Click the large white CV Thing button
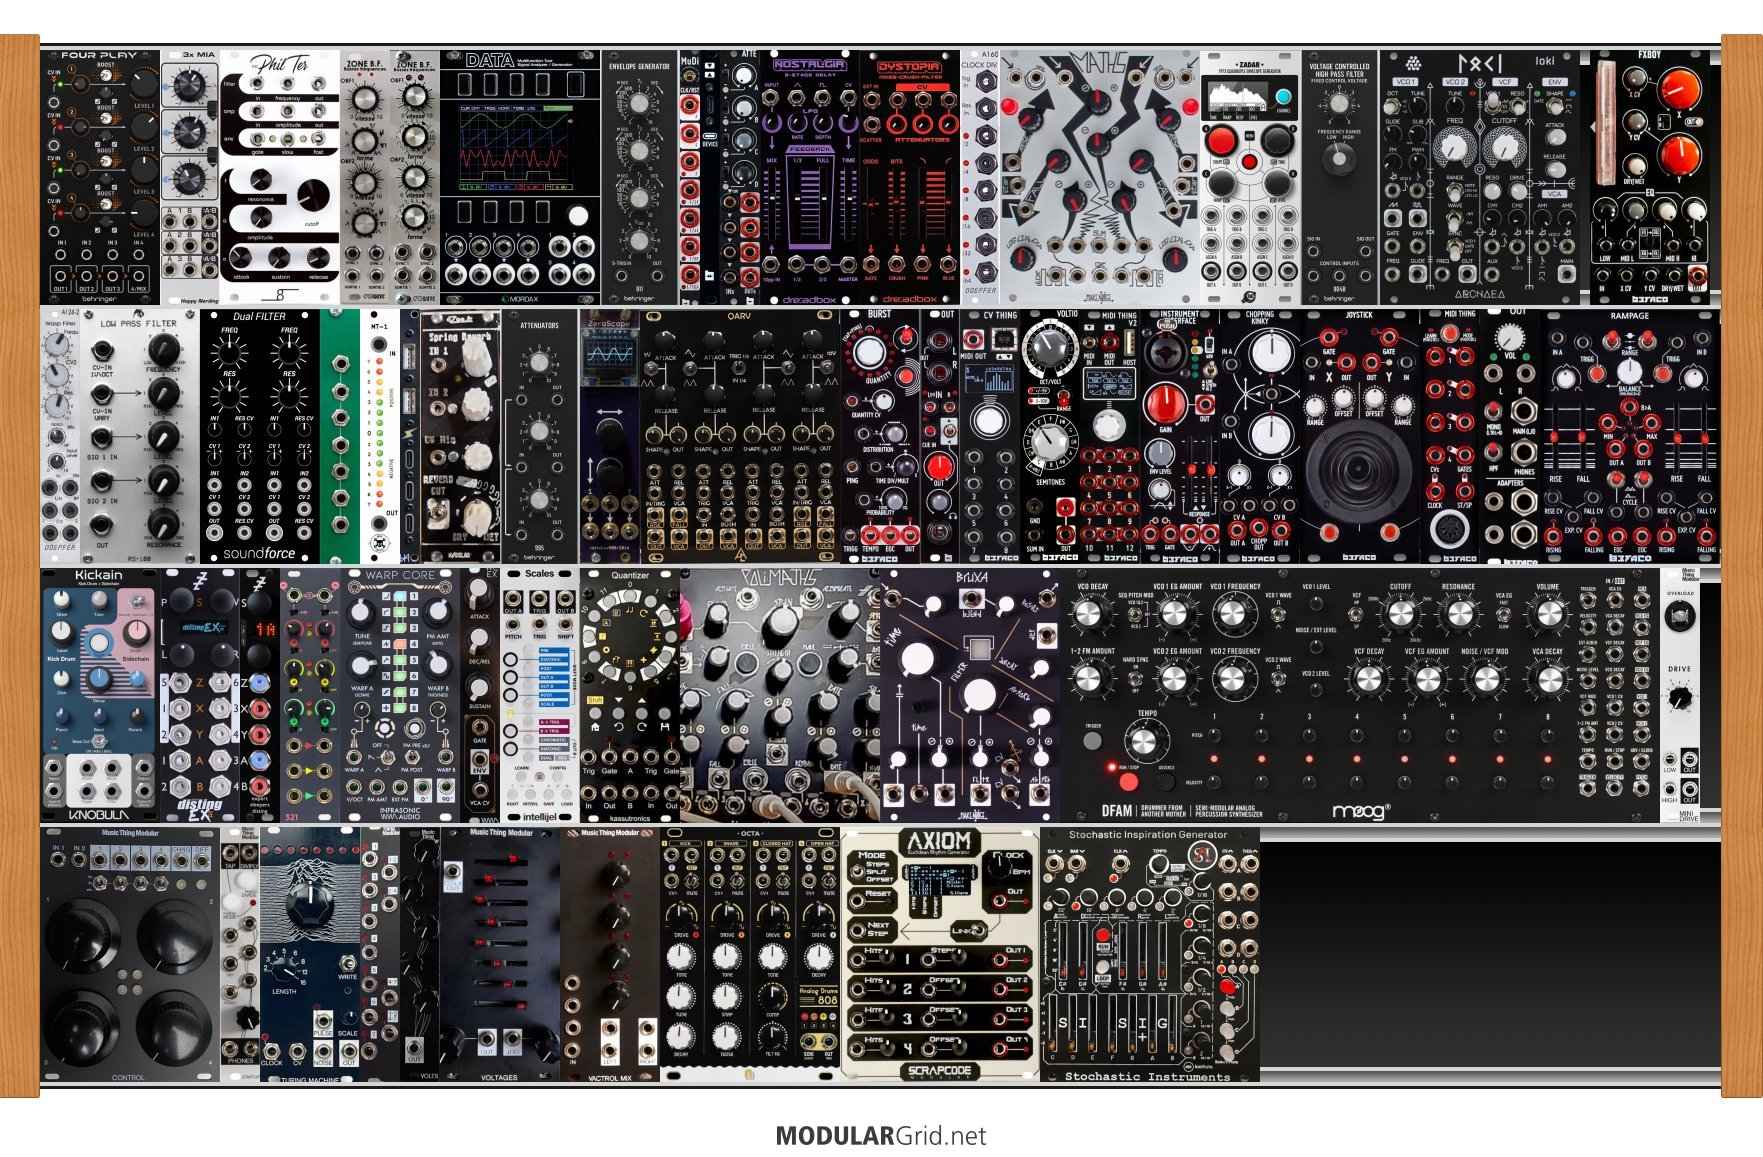The image size is (1763, 1157). click(x=989, y=420)
